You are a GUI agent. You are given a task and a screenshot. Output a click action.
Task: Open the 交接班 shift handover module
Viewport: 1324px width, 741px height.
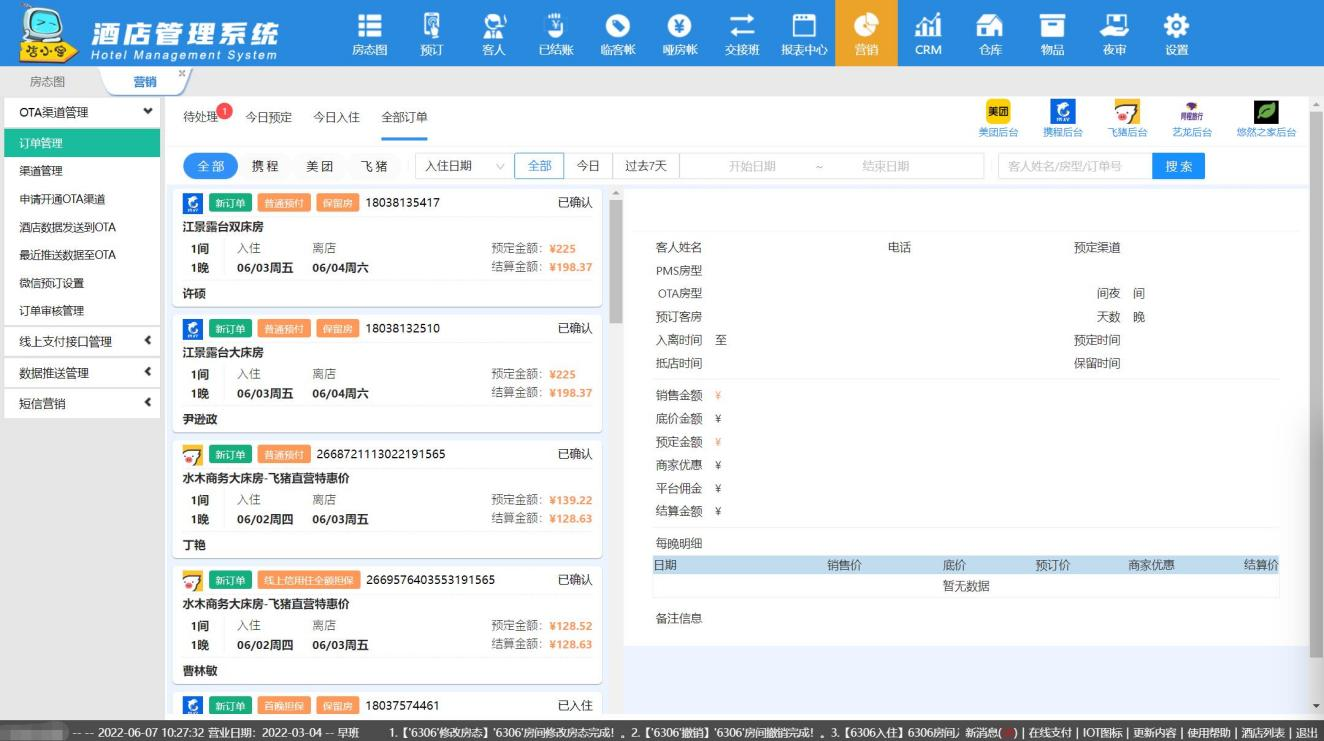744,32
